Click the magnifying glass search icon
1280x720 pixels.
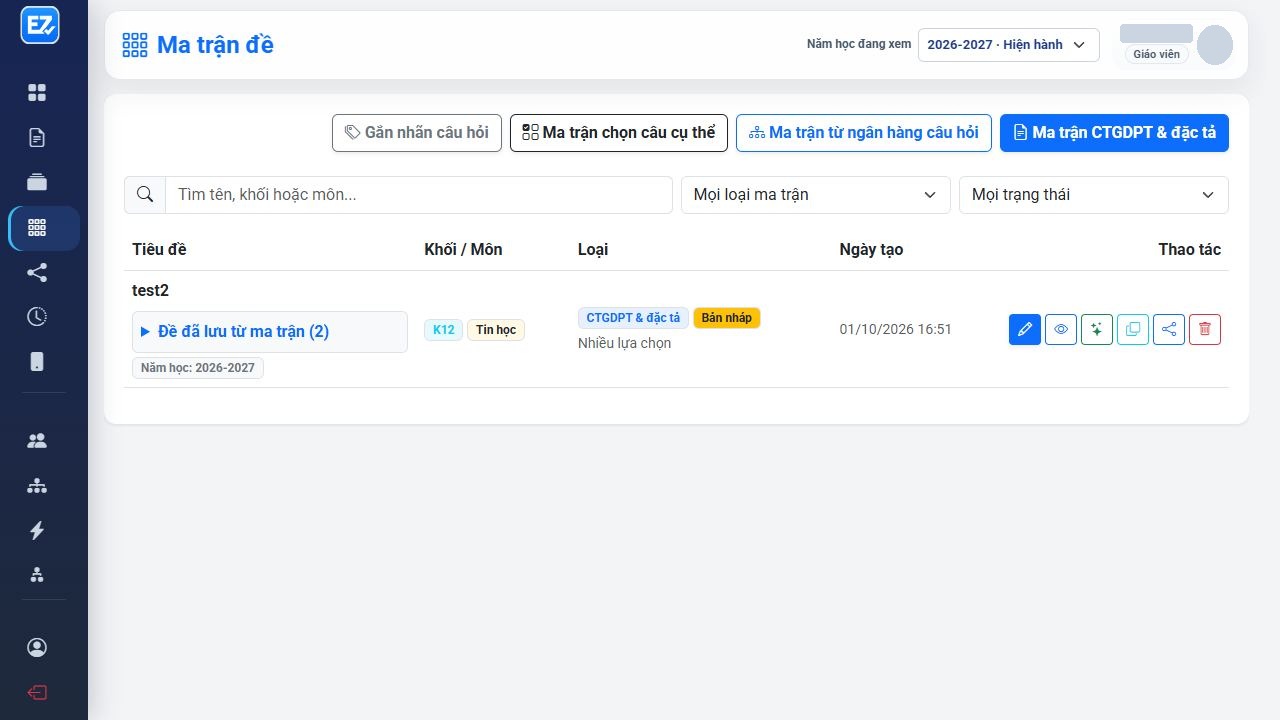pos(145,195)
